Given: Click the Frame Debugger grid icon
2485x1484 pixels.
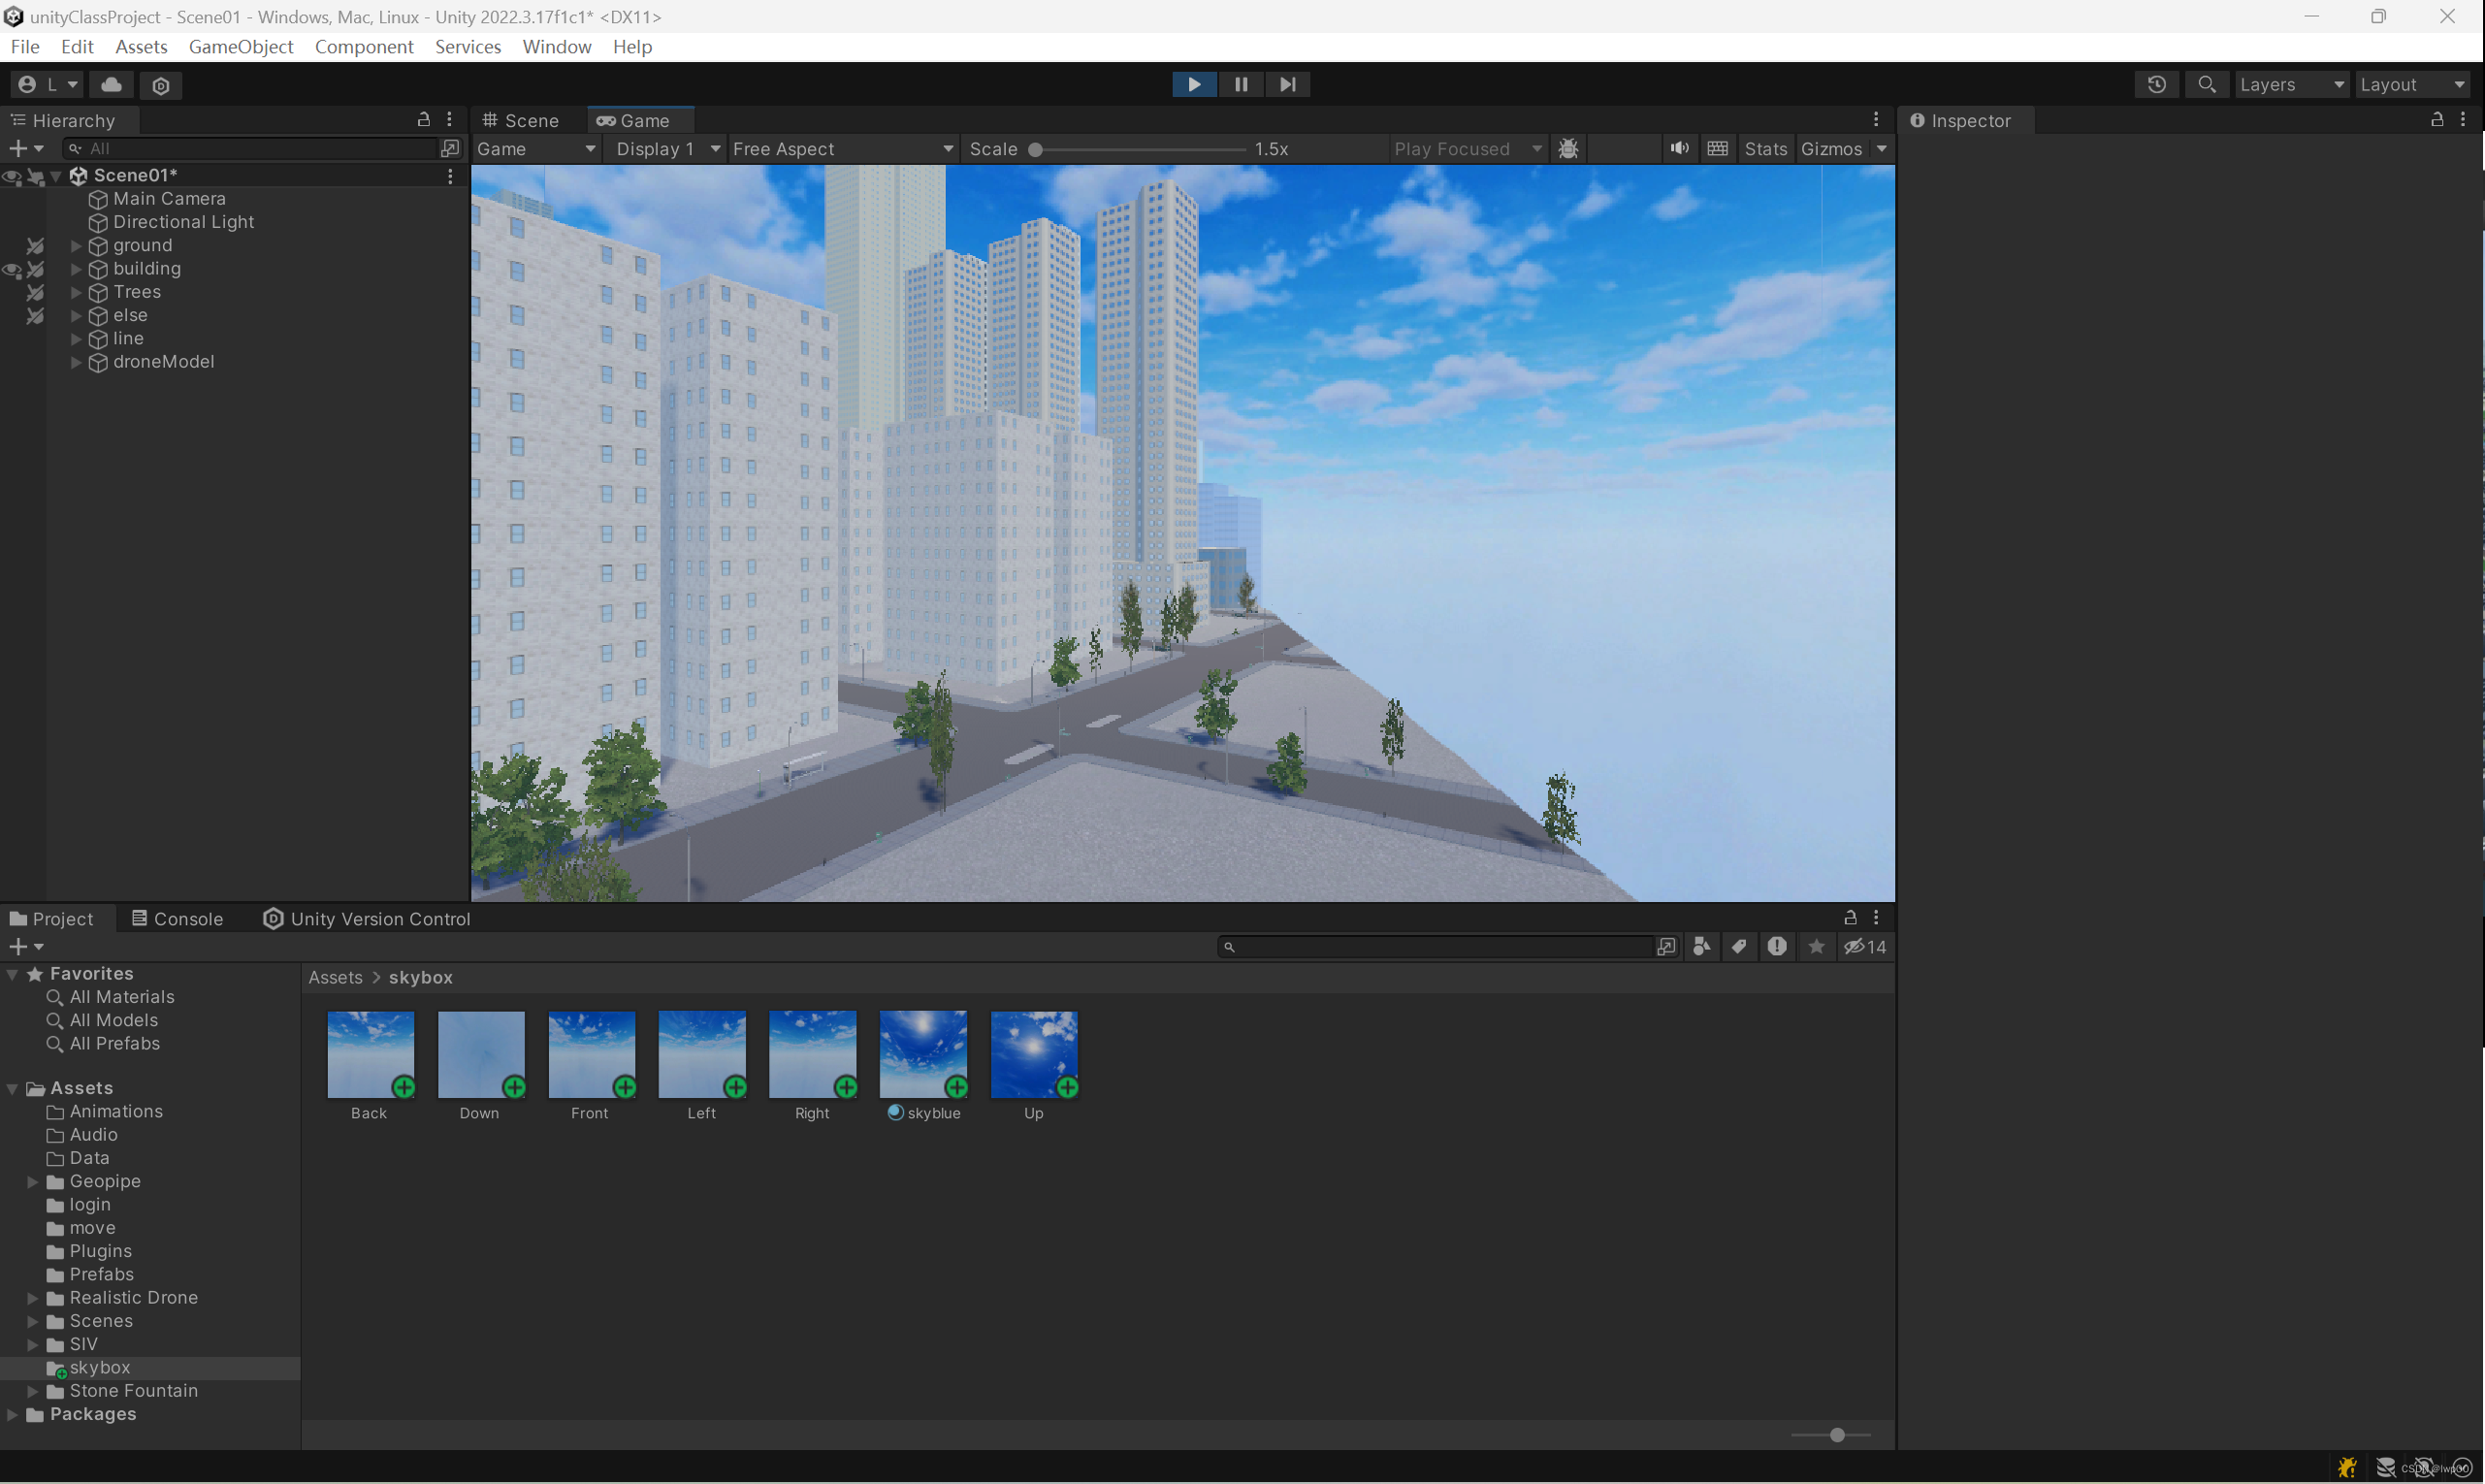Looking at the screenshot, I should [1717, 149].
